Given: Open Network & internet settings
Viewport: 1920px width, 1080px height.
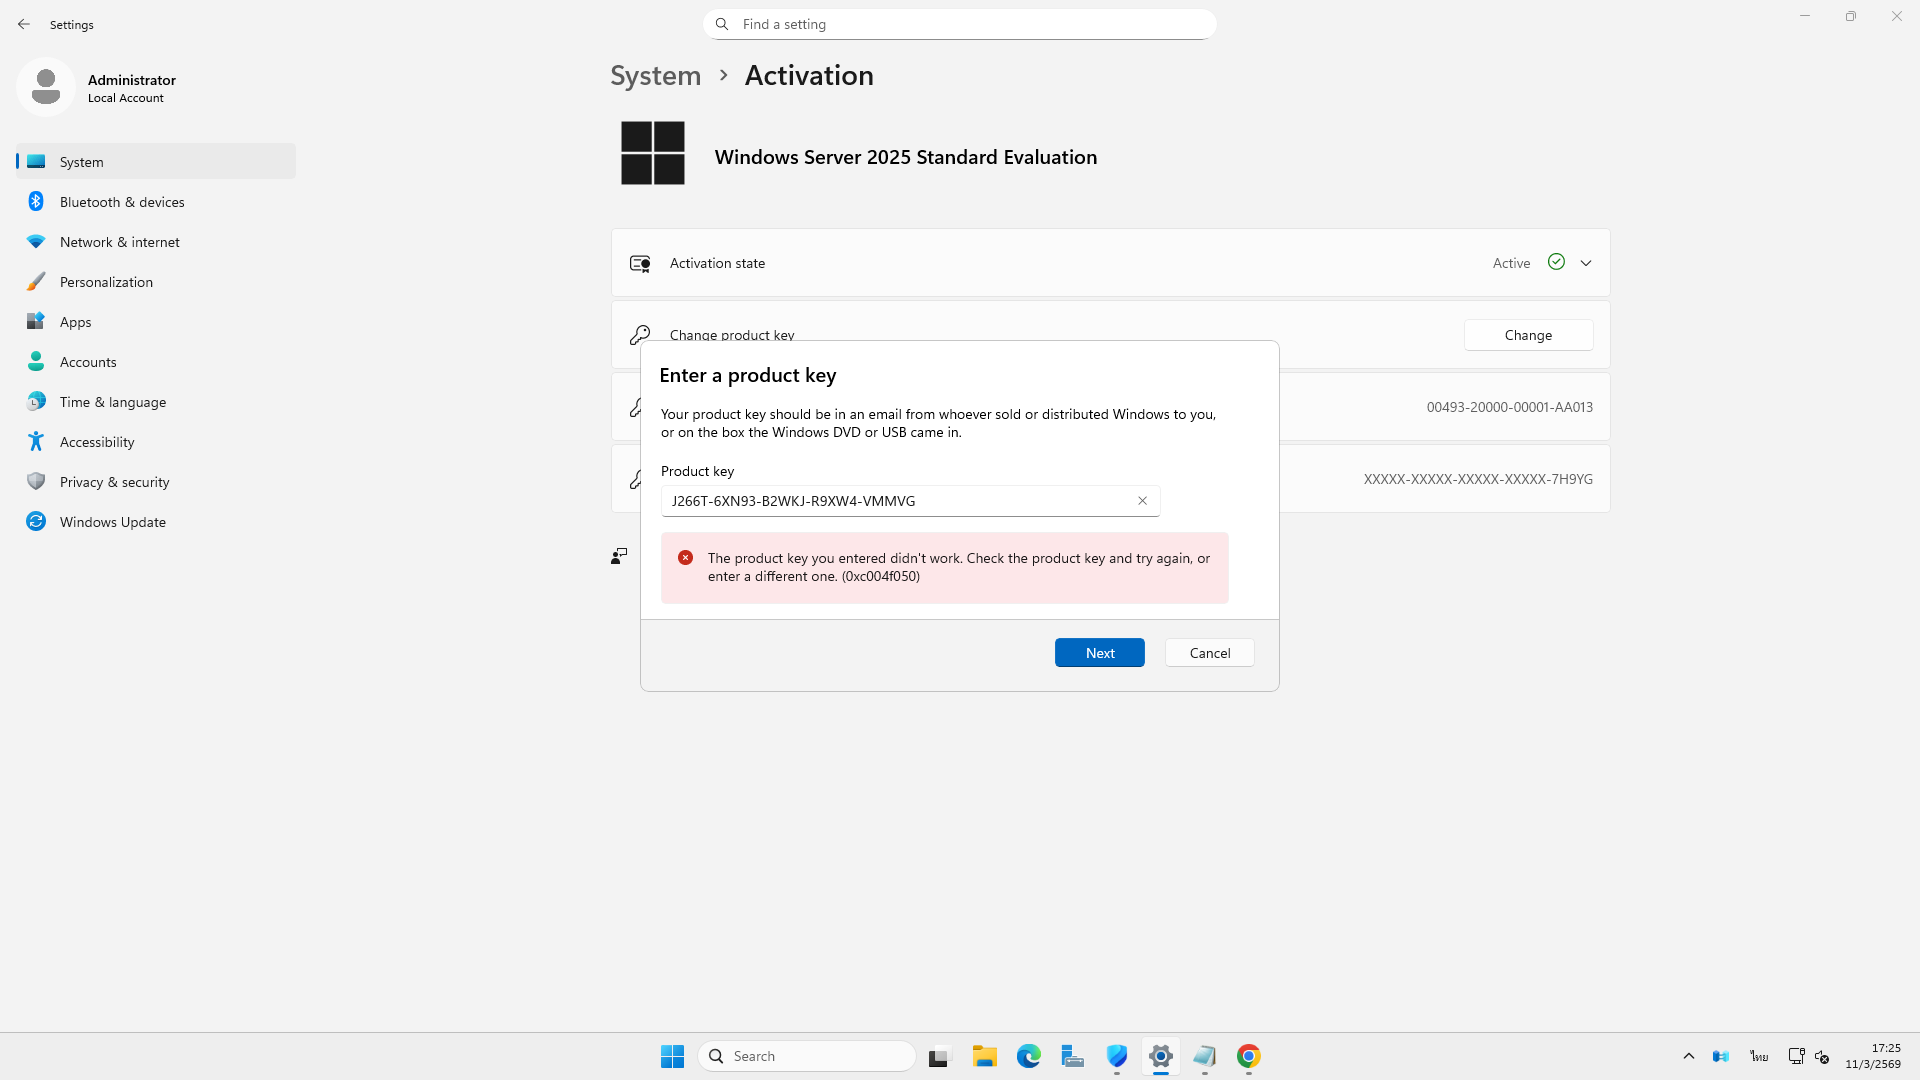Looking at the screenshot, I should (120, 242).
